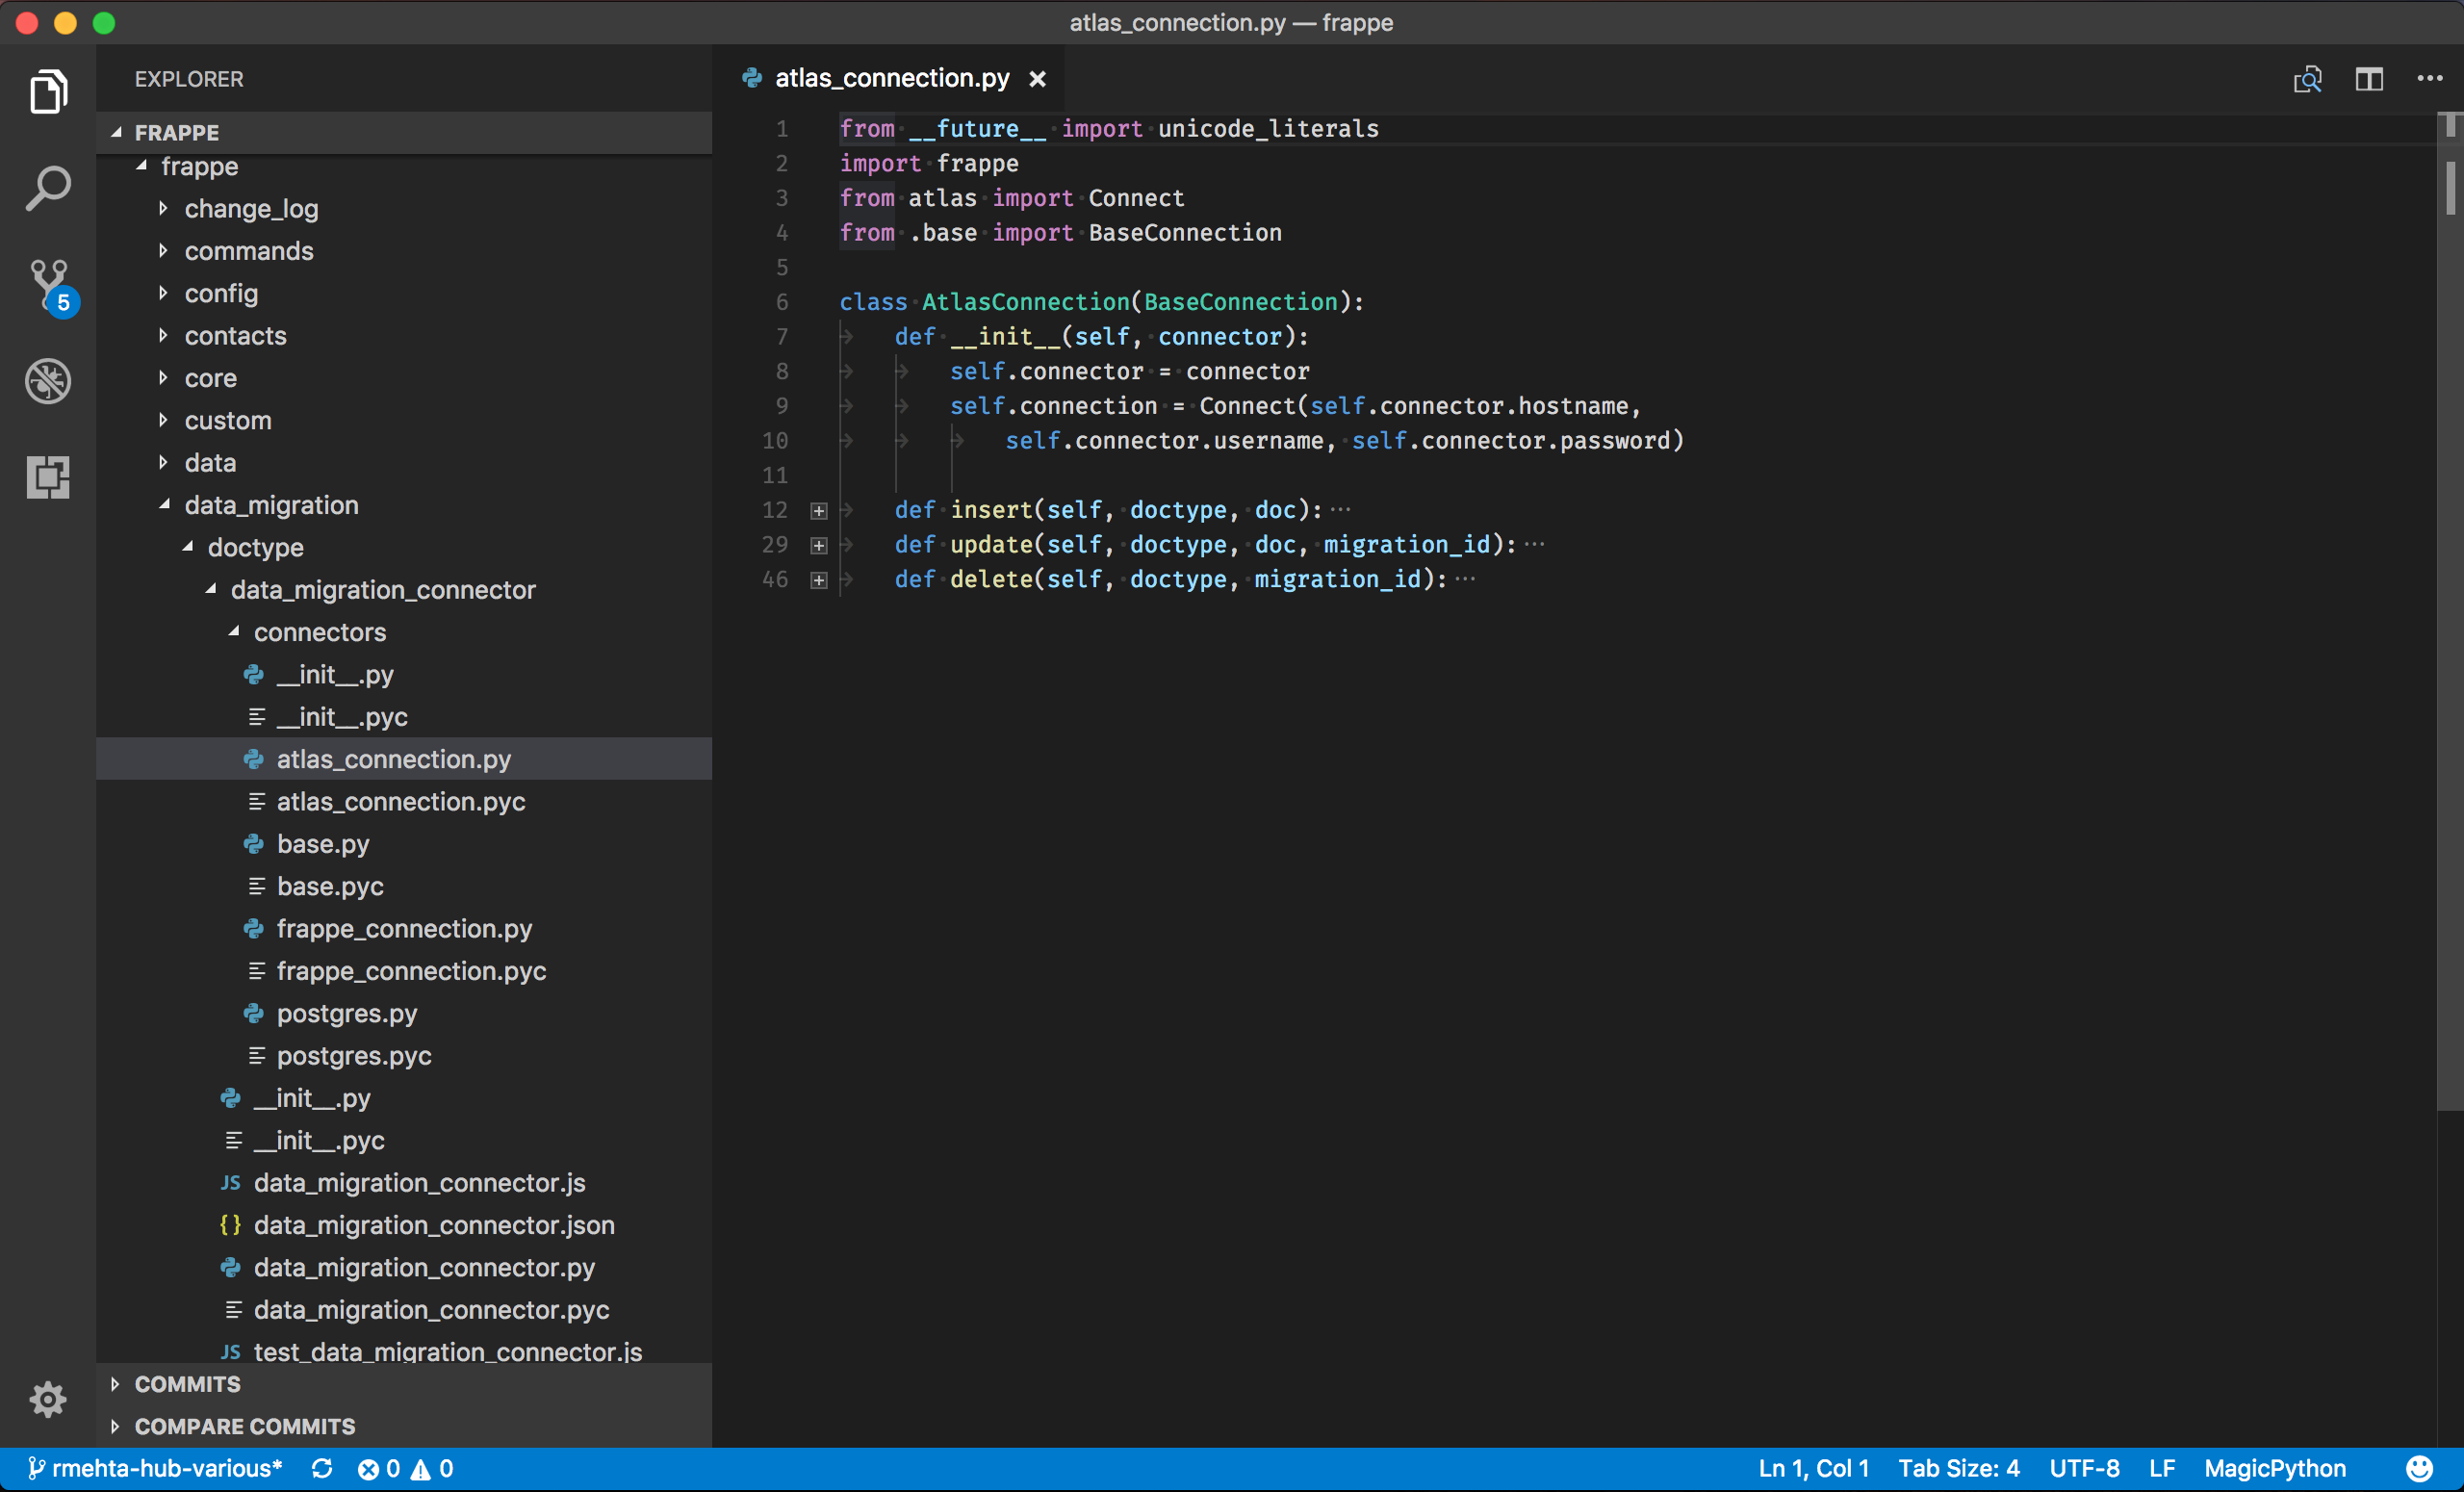Unfold the update method on line 29
2464x1492 pixels.
(818, 546)
